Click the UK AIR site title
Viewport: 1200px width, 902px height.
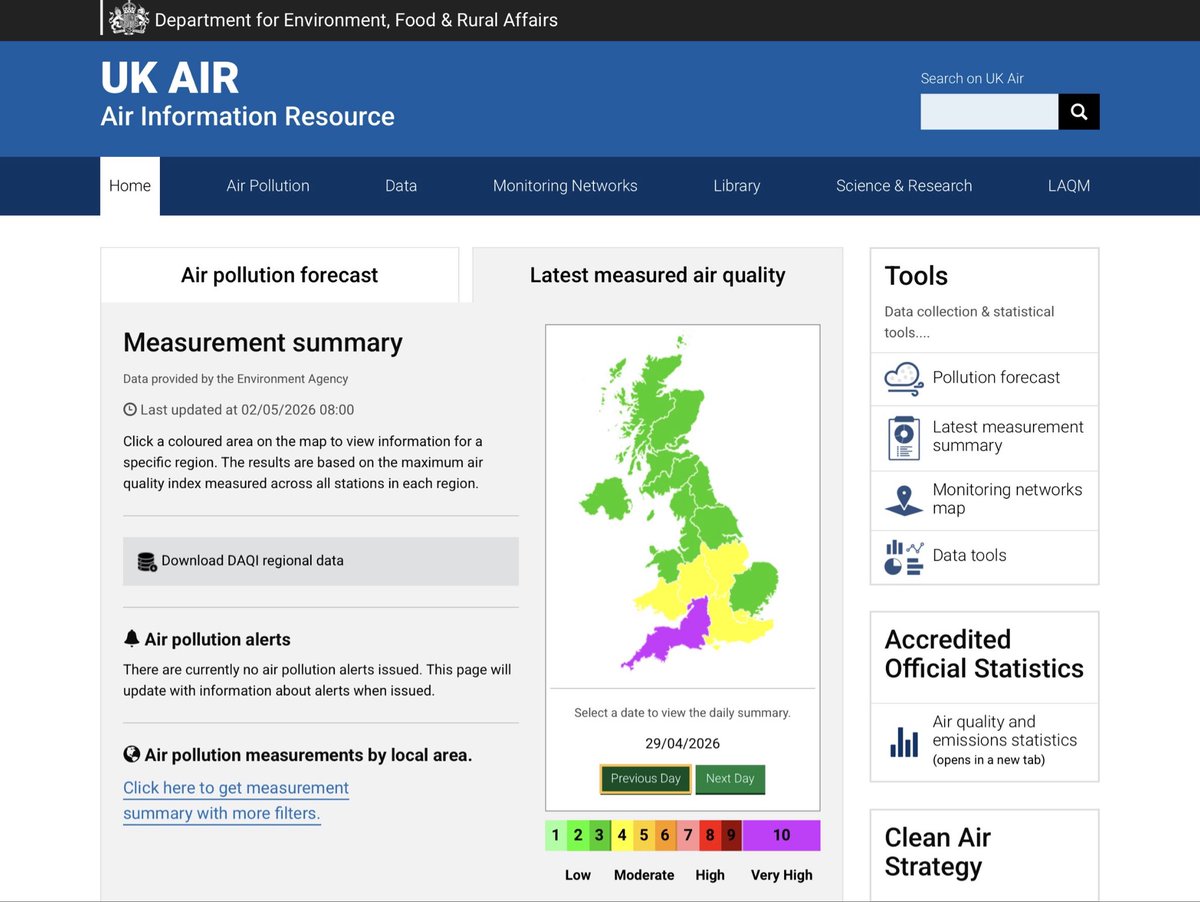click(x=170, y=79)
